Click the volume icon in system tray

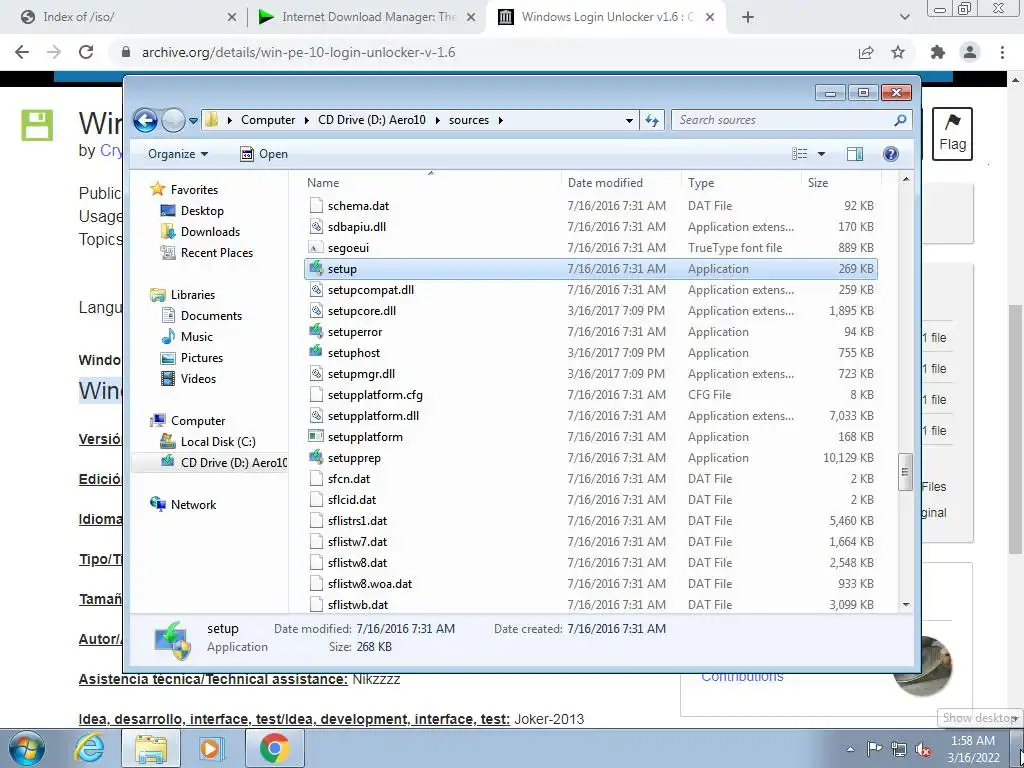(923, 749)
